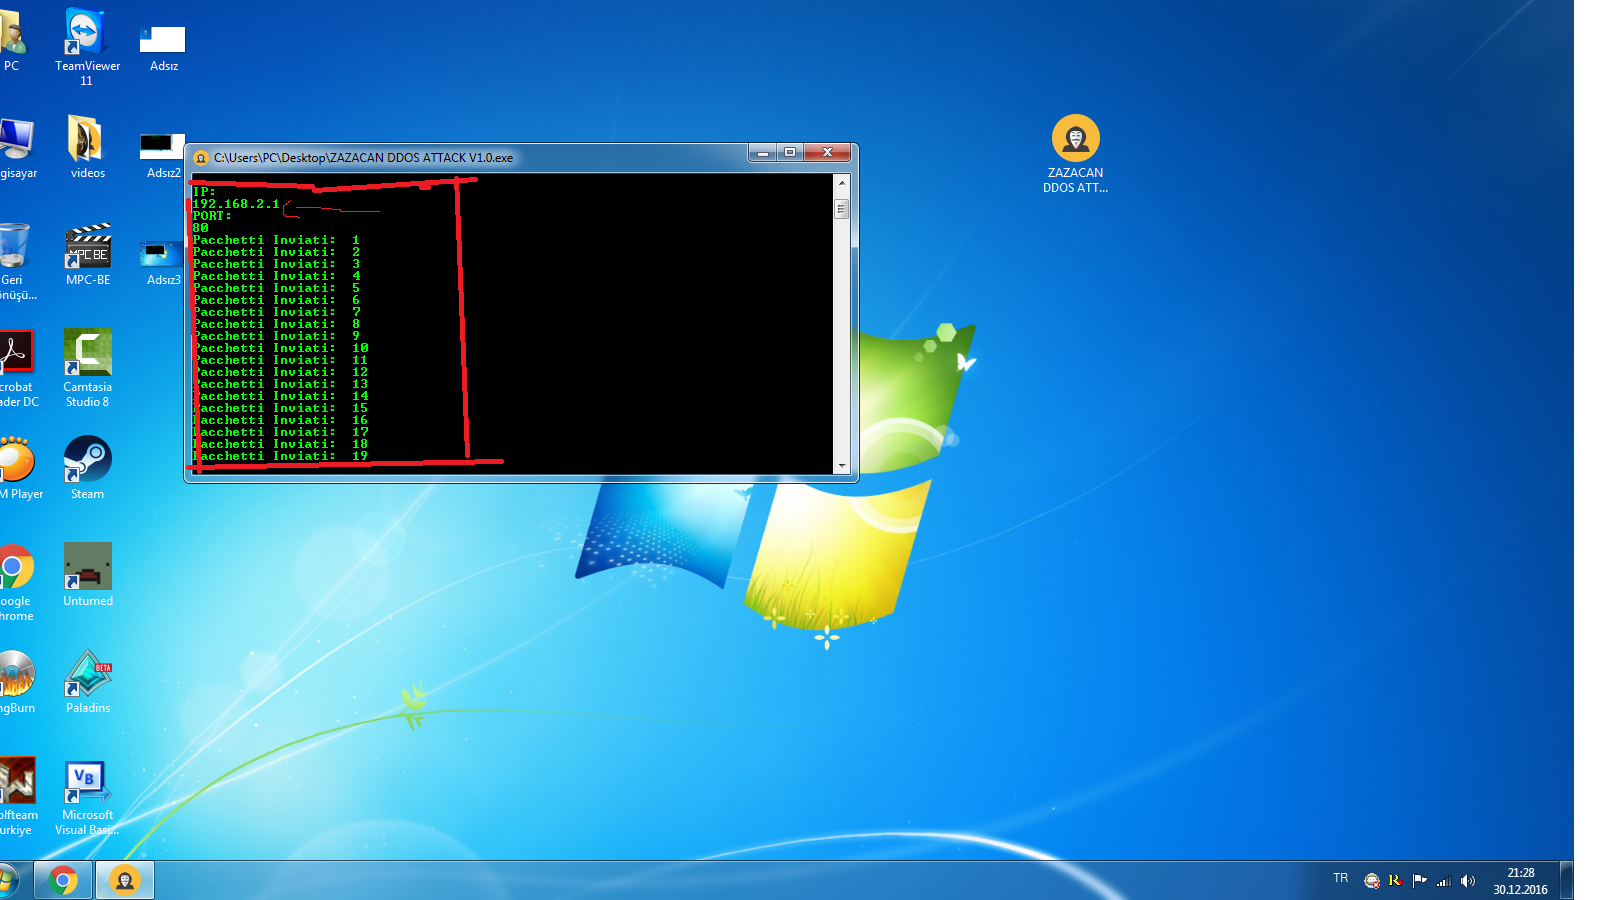Click the Show Desktop button at taskbar end

click(1567, 881)
